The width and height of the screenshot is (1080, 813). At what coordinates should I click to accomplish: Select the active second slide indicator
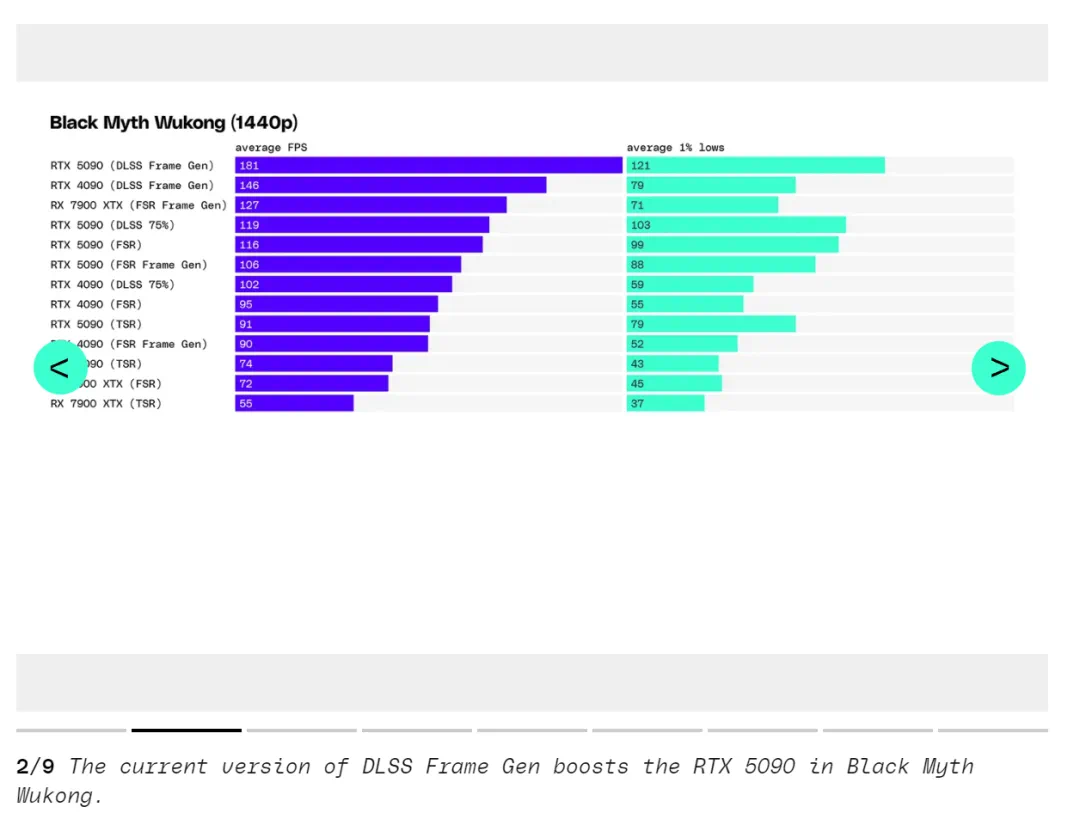click(186, 730)
